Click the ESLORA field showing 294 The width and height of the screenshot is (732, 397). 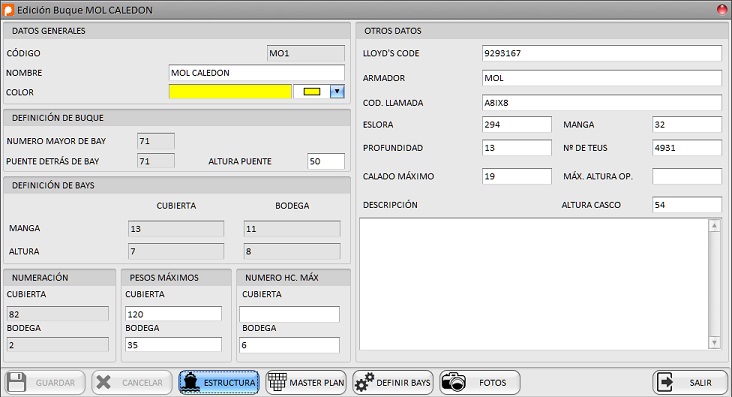pyautogui.click(x=517, y=125)
